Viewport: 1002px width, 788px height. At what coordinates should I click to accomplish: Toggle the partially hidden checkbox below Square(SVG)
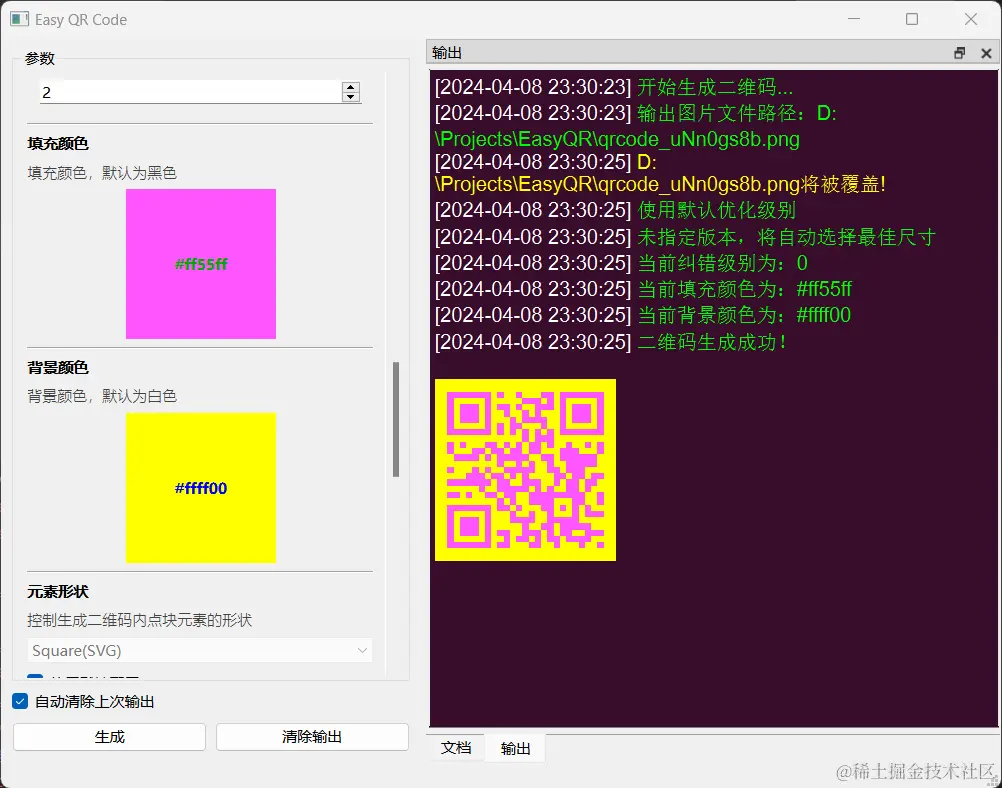(35, 676)
